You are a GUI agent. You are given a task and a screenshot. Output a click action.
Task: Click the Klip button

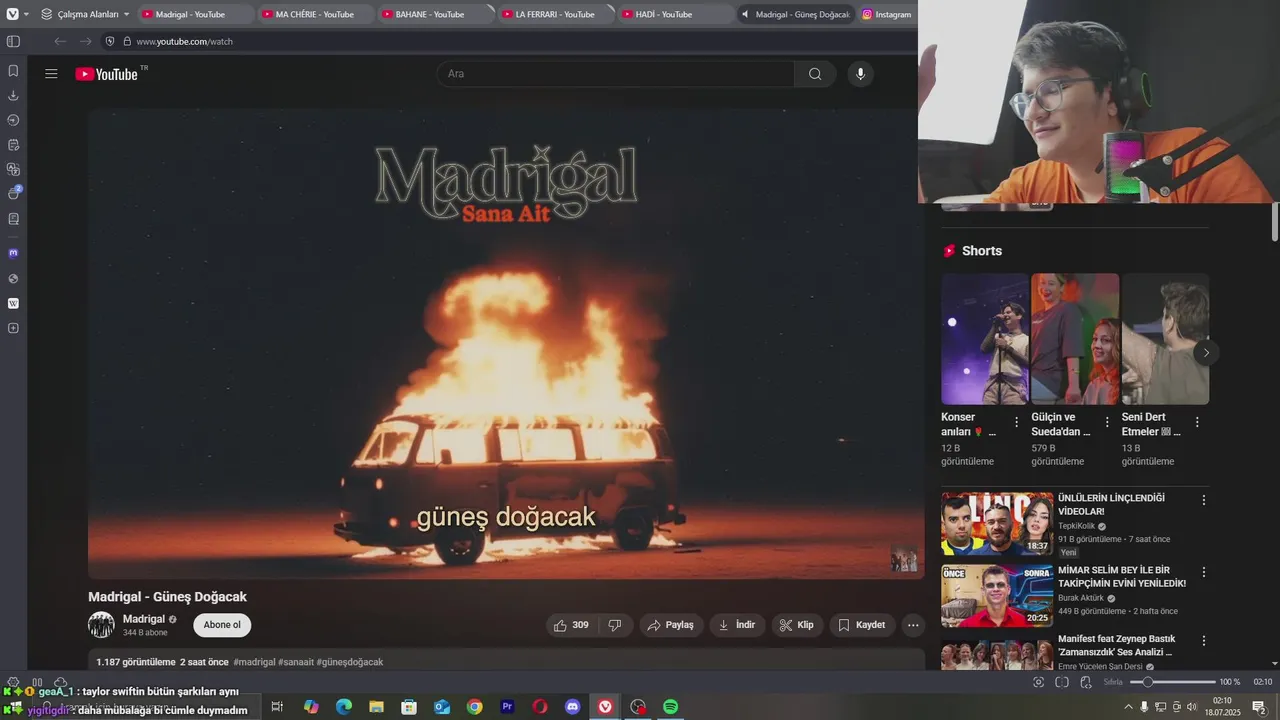coord(797,625)
